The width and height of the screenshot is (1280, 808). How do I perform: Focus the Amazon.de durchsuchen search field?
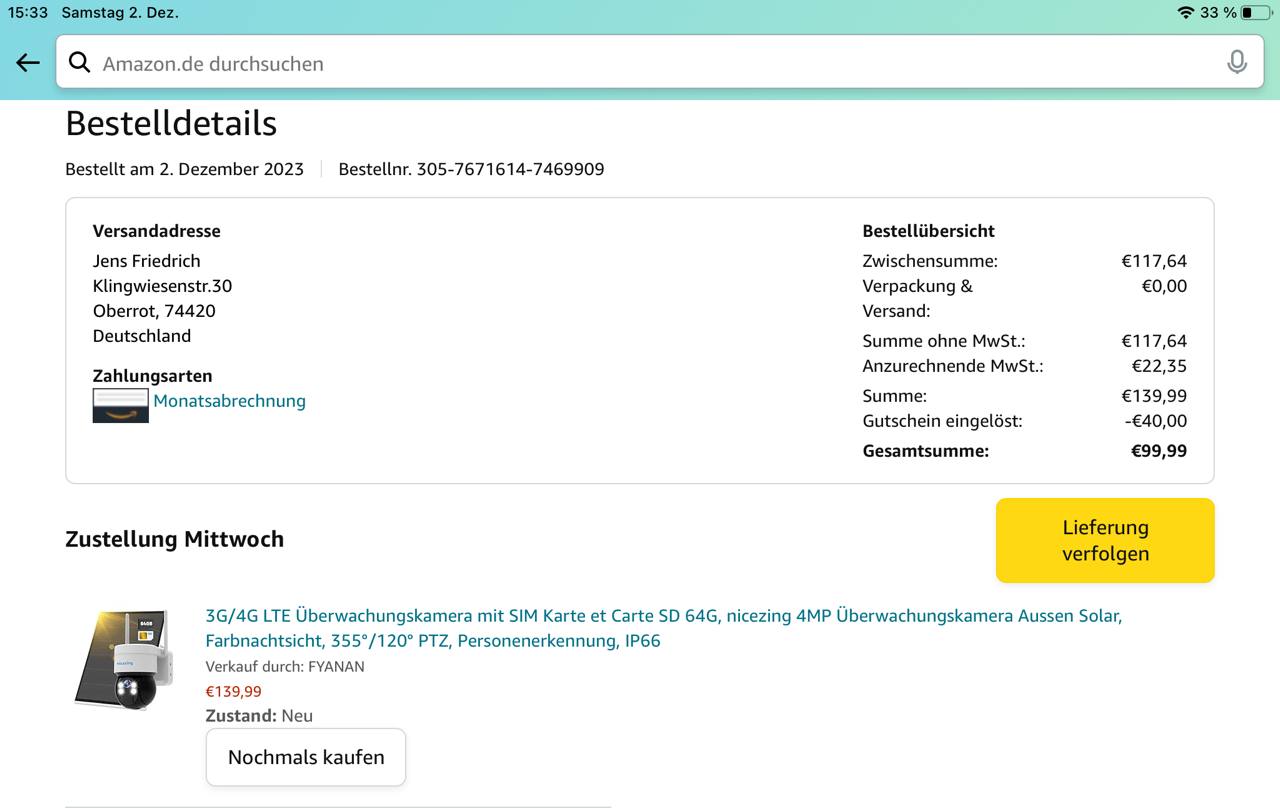(640, 63)
